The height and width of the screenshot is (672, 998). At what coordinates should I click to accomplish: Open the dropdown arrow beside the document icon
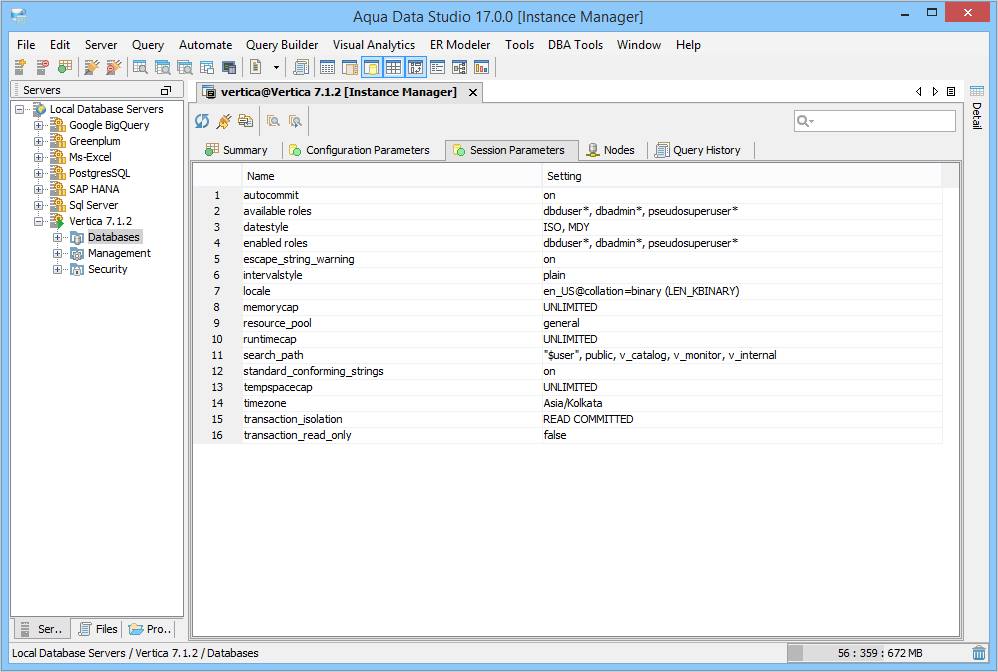276,67
